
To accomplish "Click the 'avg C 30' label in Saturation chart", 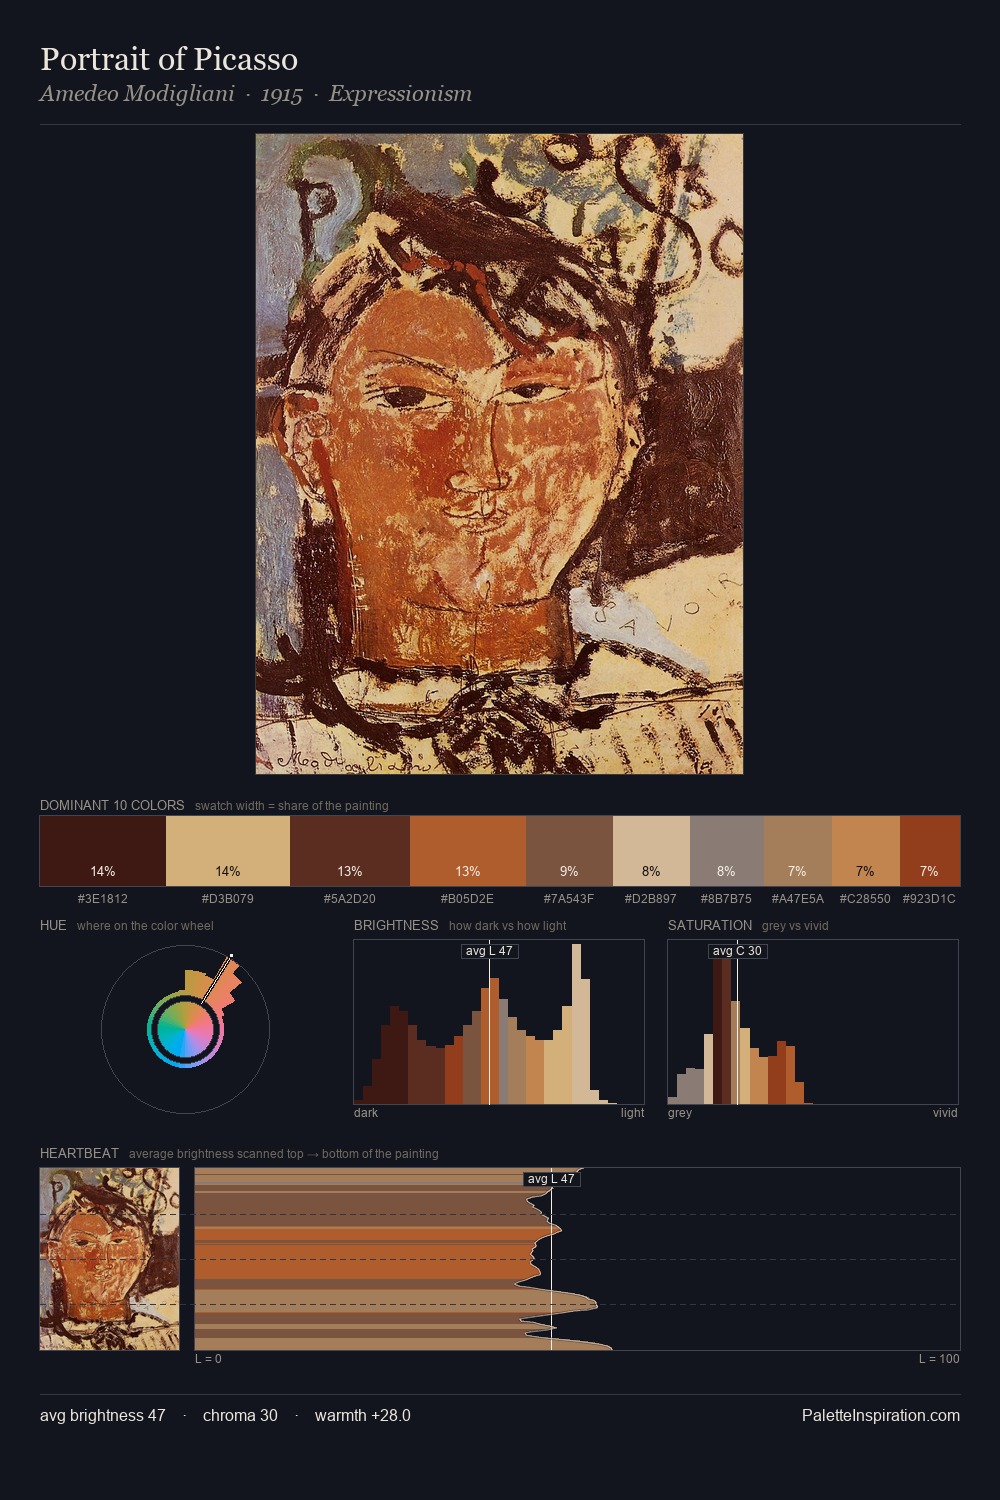I will coord(737,951).
